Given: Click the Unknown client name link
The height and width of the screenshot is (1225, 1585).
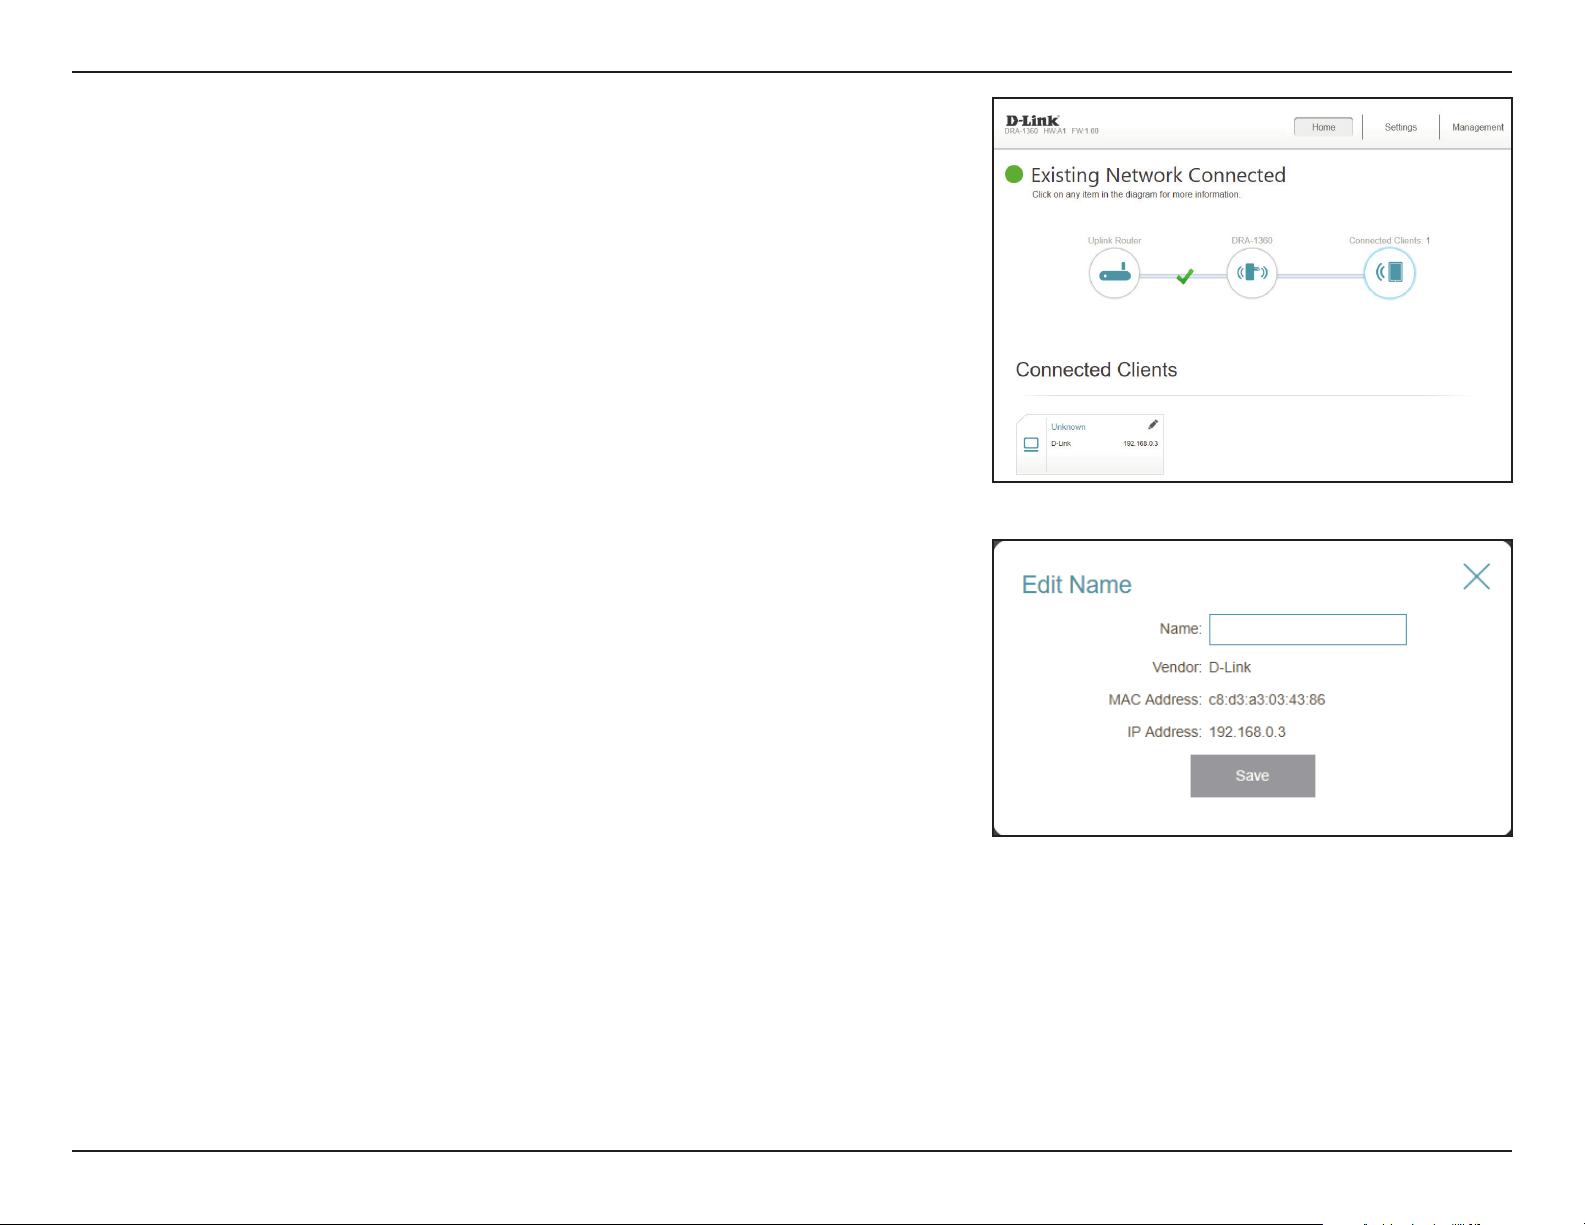Looking at the screenshot, I should [1068, 427].
